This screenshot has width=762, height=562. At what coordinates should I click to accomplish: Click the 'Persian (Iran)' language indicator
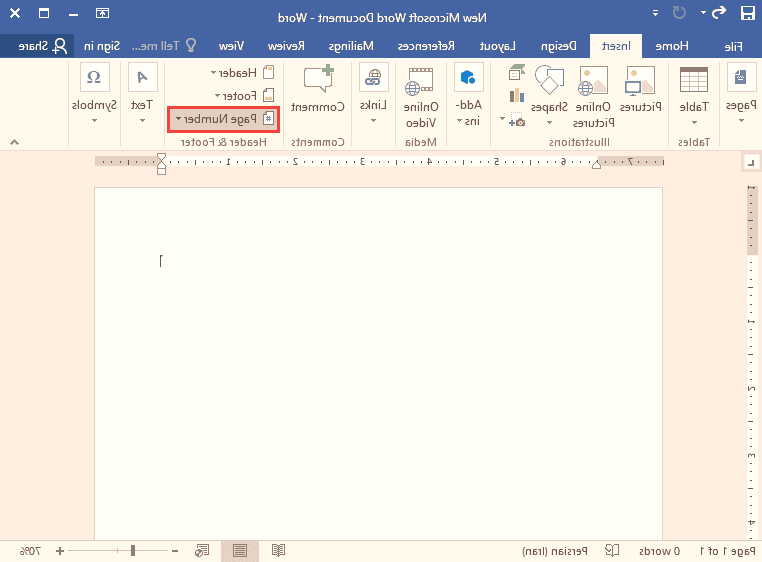click(x=554, y=551)
